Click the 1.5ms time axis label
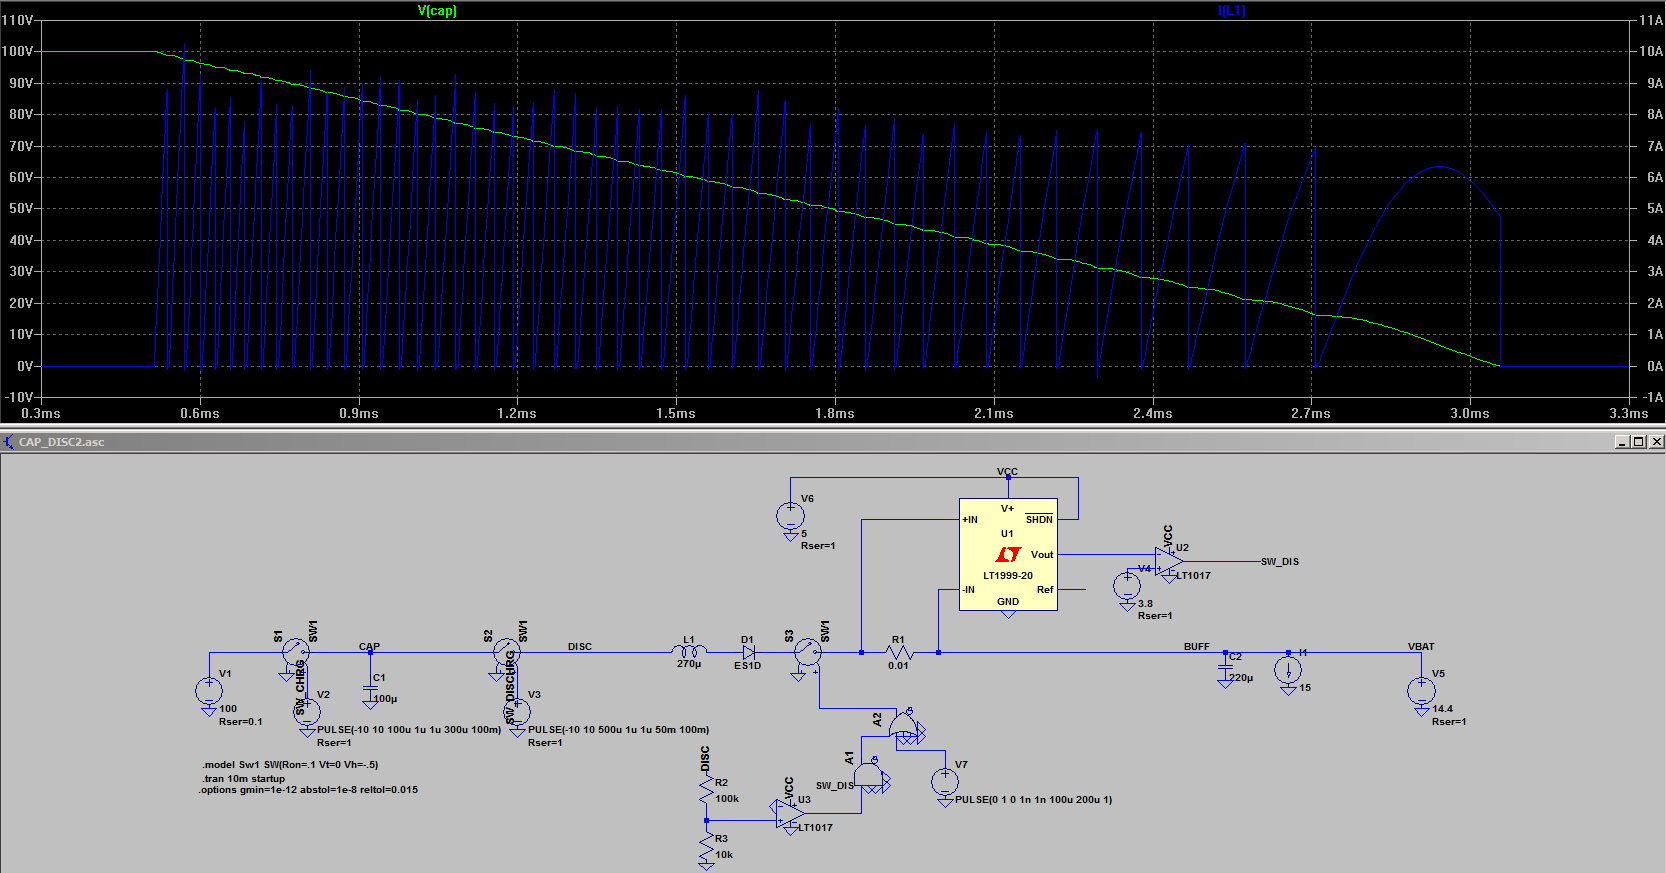Viewport: 1666px width, 873px height. 676,413
